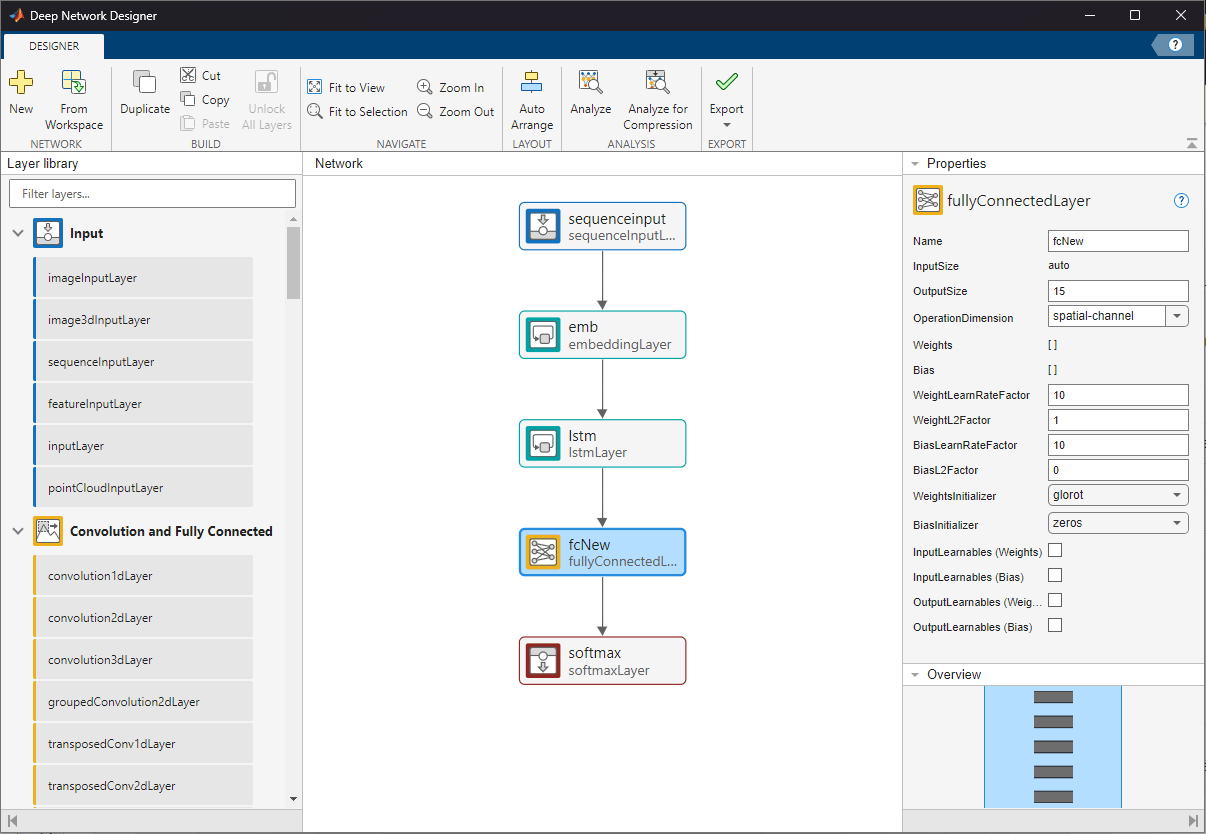
Task: Click the New network icon
Action: coord(21,84)
